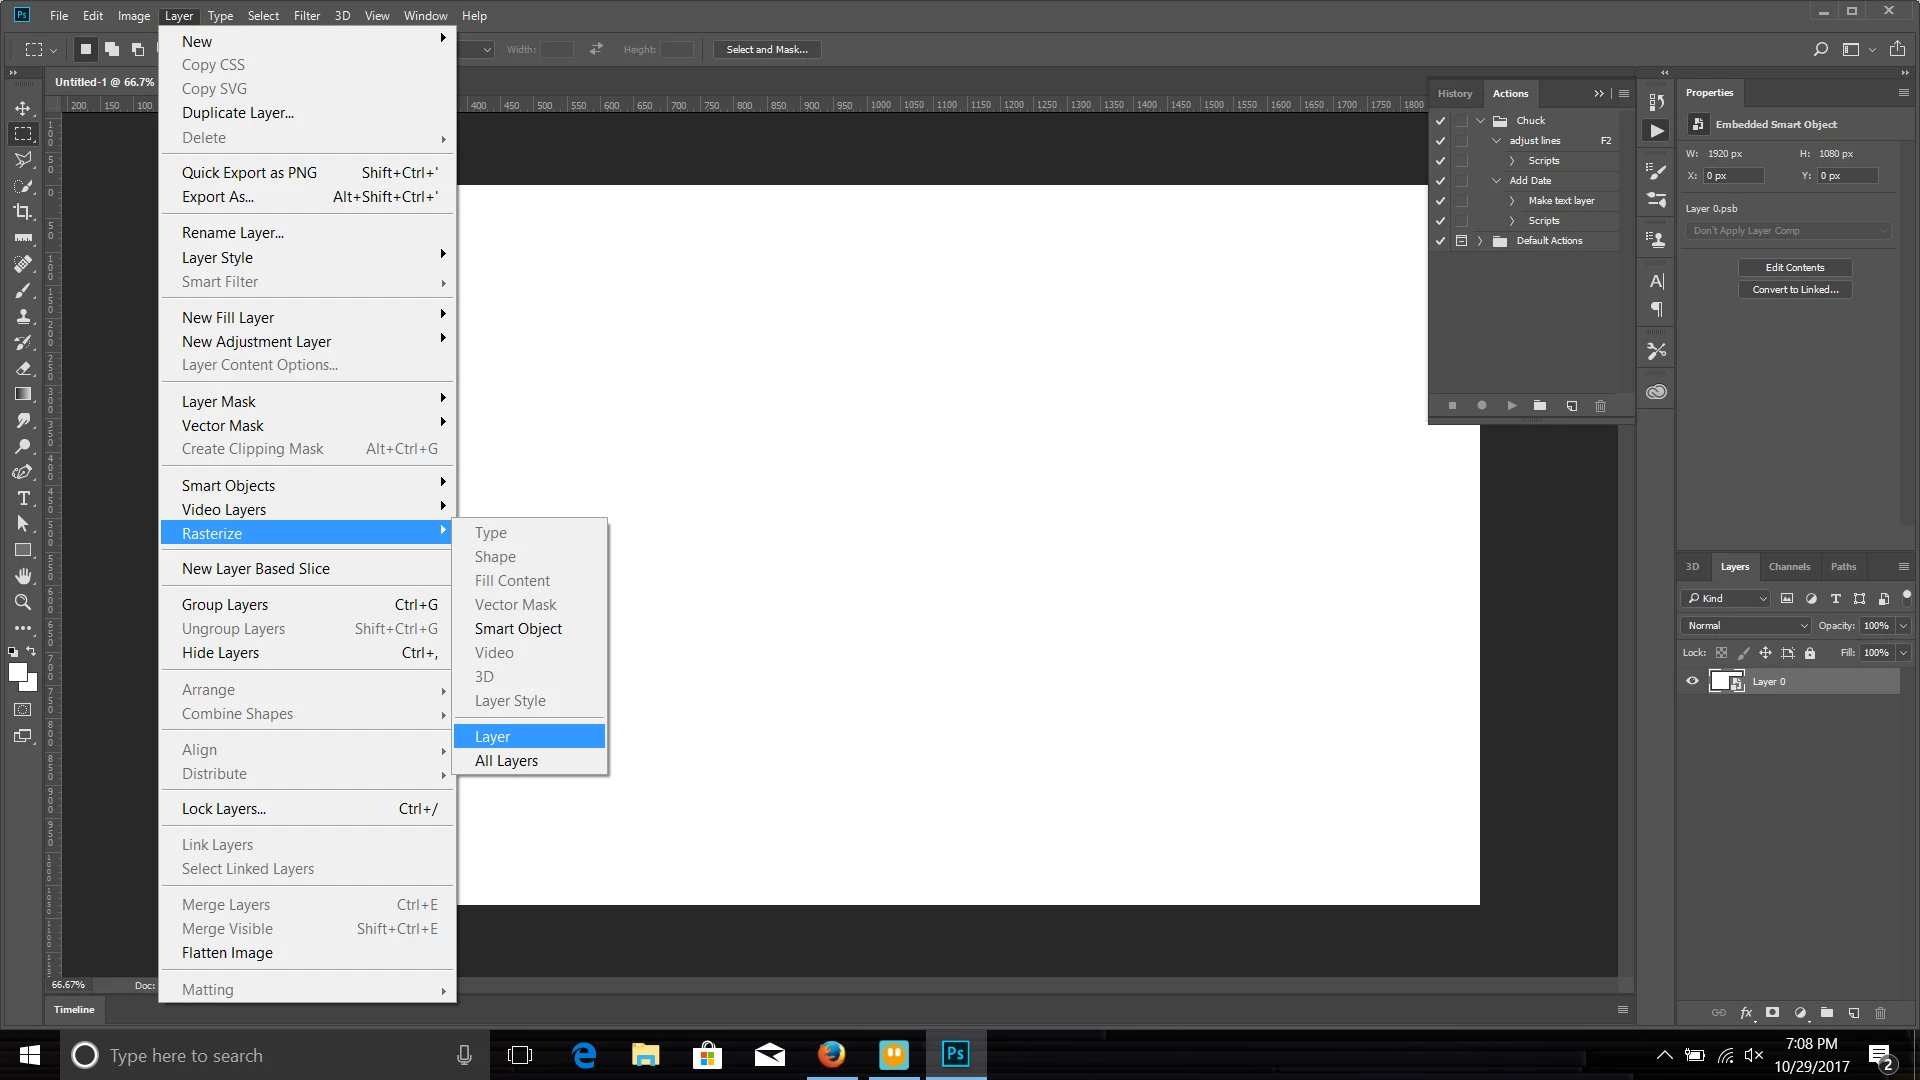Select the Hand tool
This screenshot has height=1080, width=1920.
click(x=23, y=576)
